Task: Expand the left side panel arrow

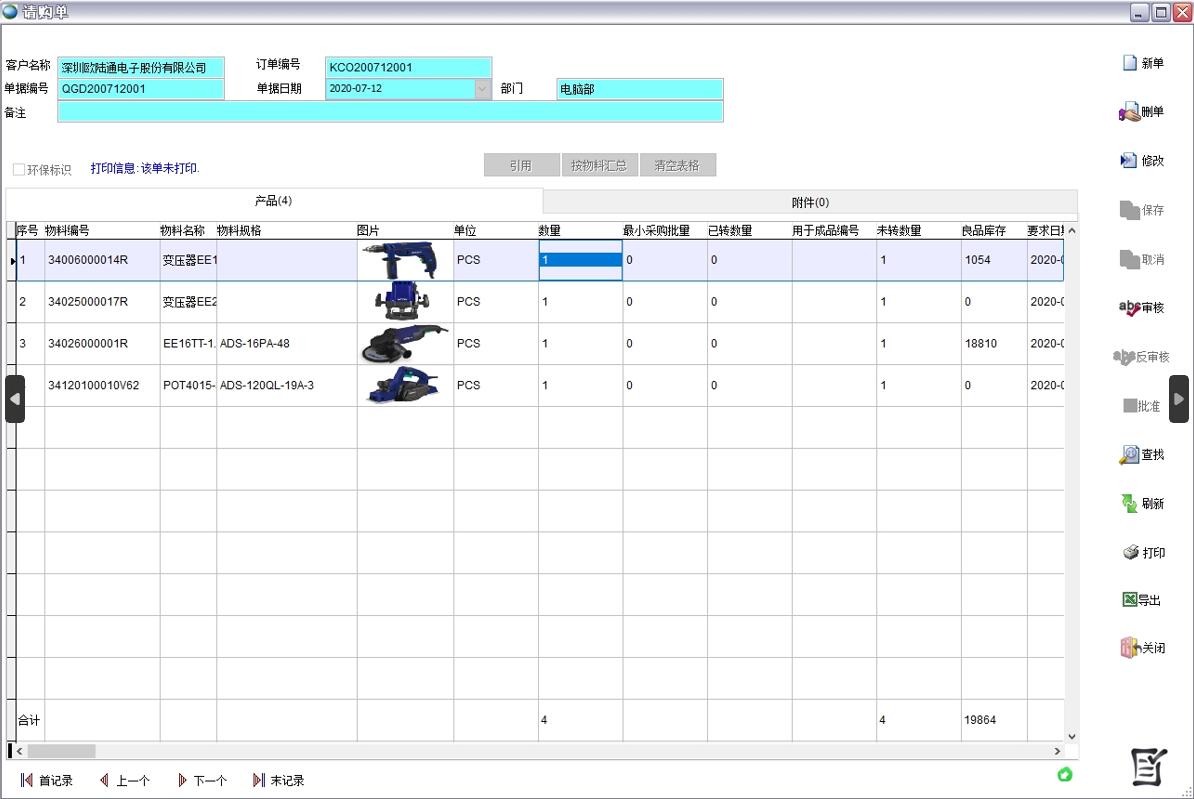Action: point(15,399)
